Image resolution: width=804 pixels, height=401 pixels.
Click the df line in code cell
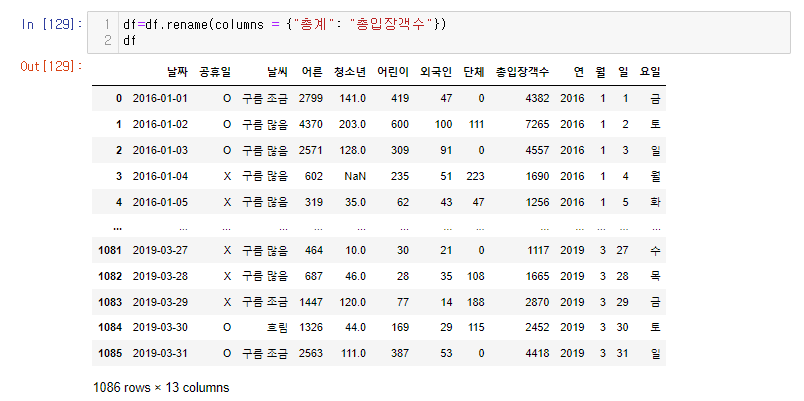pos(129,40)
